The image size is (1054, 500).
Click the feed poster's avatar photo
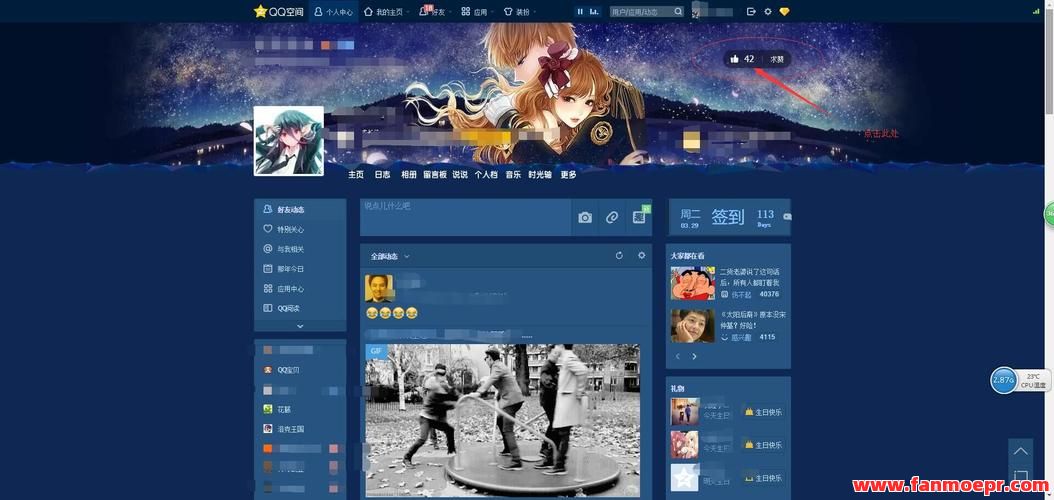click(x=379, y=288)
